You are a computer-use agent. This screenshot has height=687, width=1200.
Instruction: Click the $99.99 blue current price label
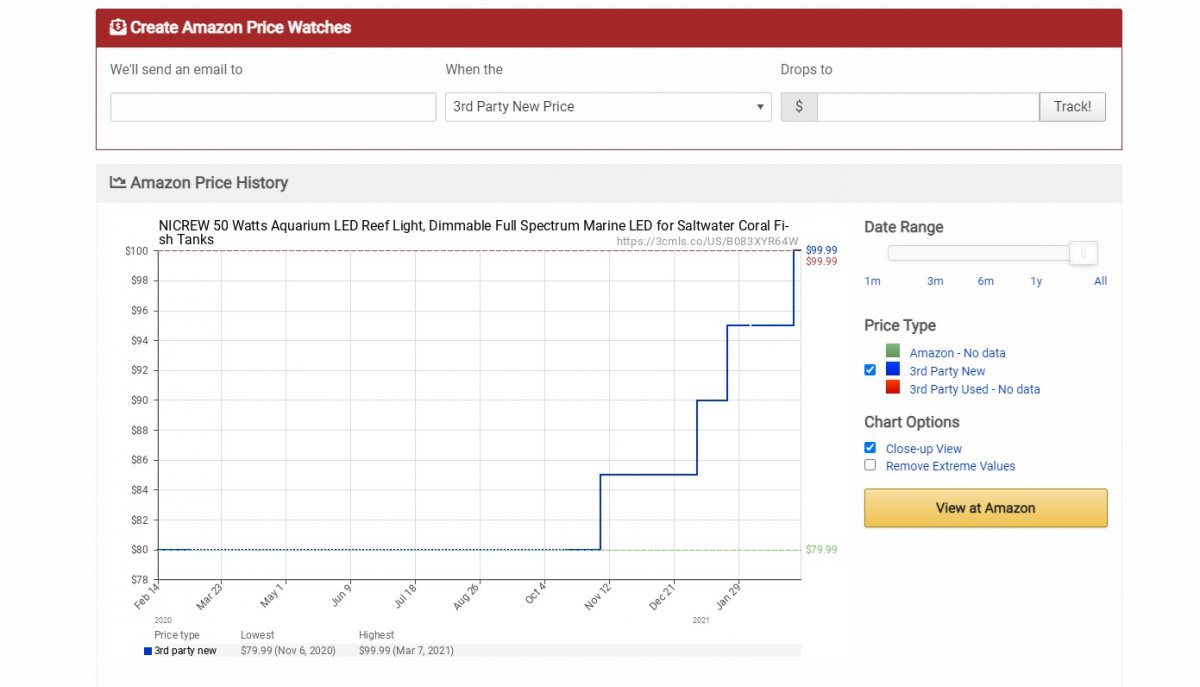pyautogui.click(x=821, y=250)
